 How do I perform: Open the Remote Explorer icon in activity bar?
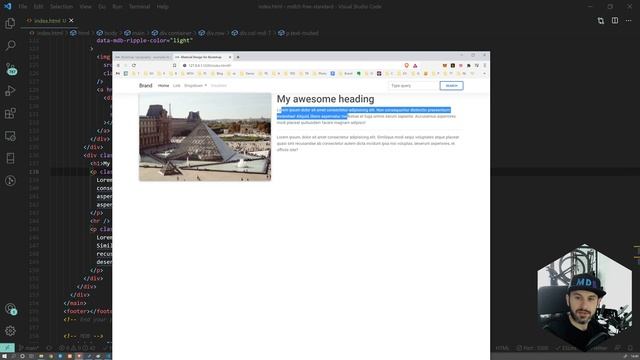click(10, 136)
